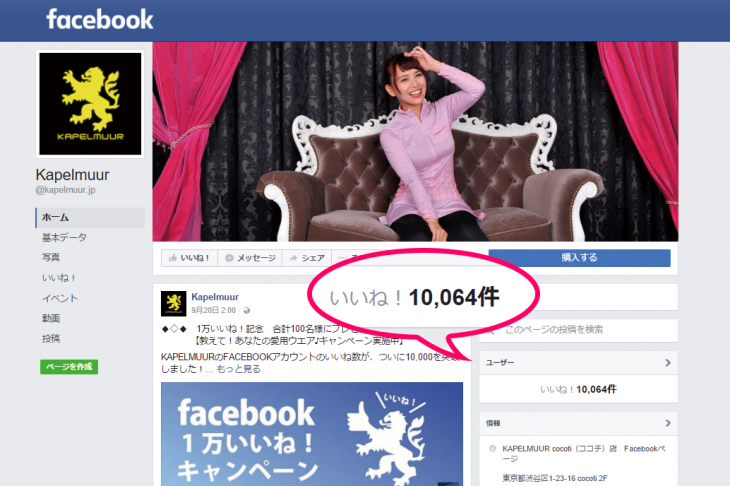Click the info circle icon beside KAPELMUUR cocoti

(492, 449)
